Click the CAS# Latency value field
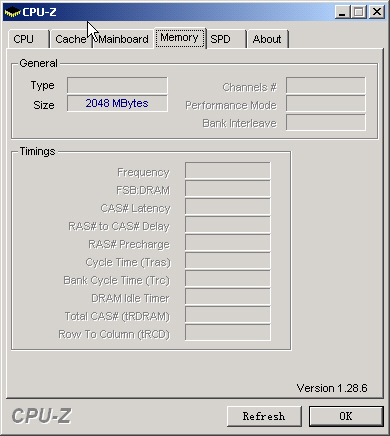The image size is (390, 436). click(228, 207)
